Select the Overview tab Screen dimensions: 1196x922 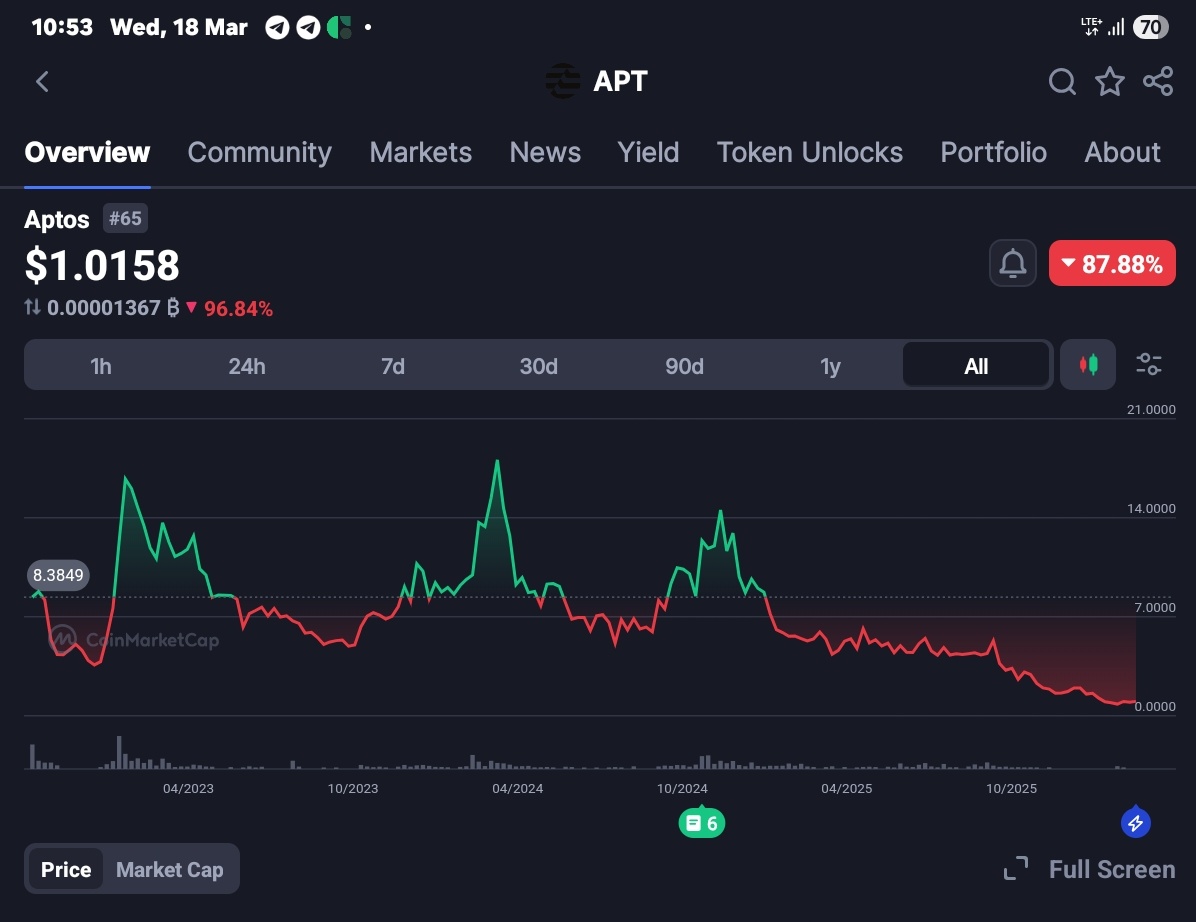pos(87,153)
